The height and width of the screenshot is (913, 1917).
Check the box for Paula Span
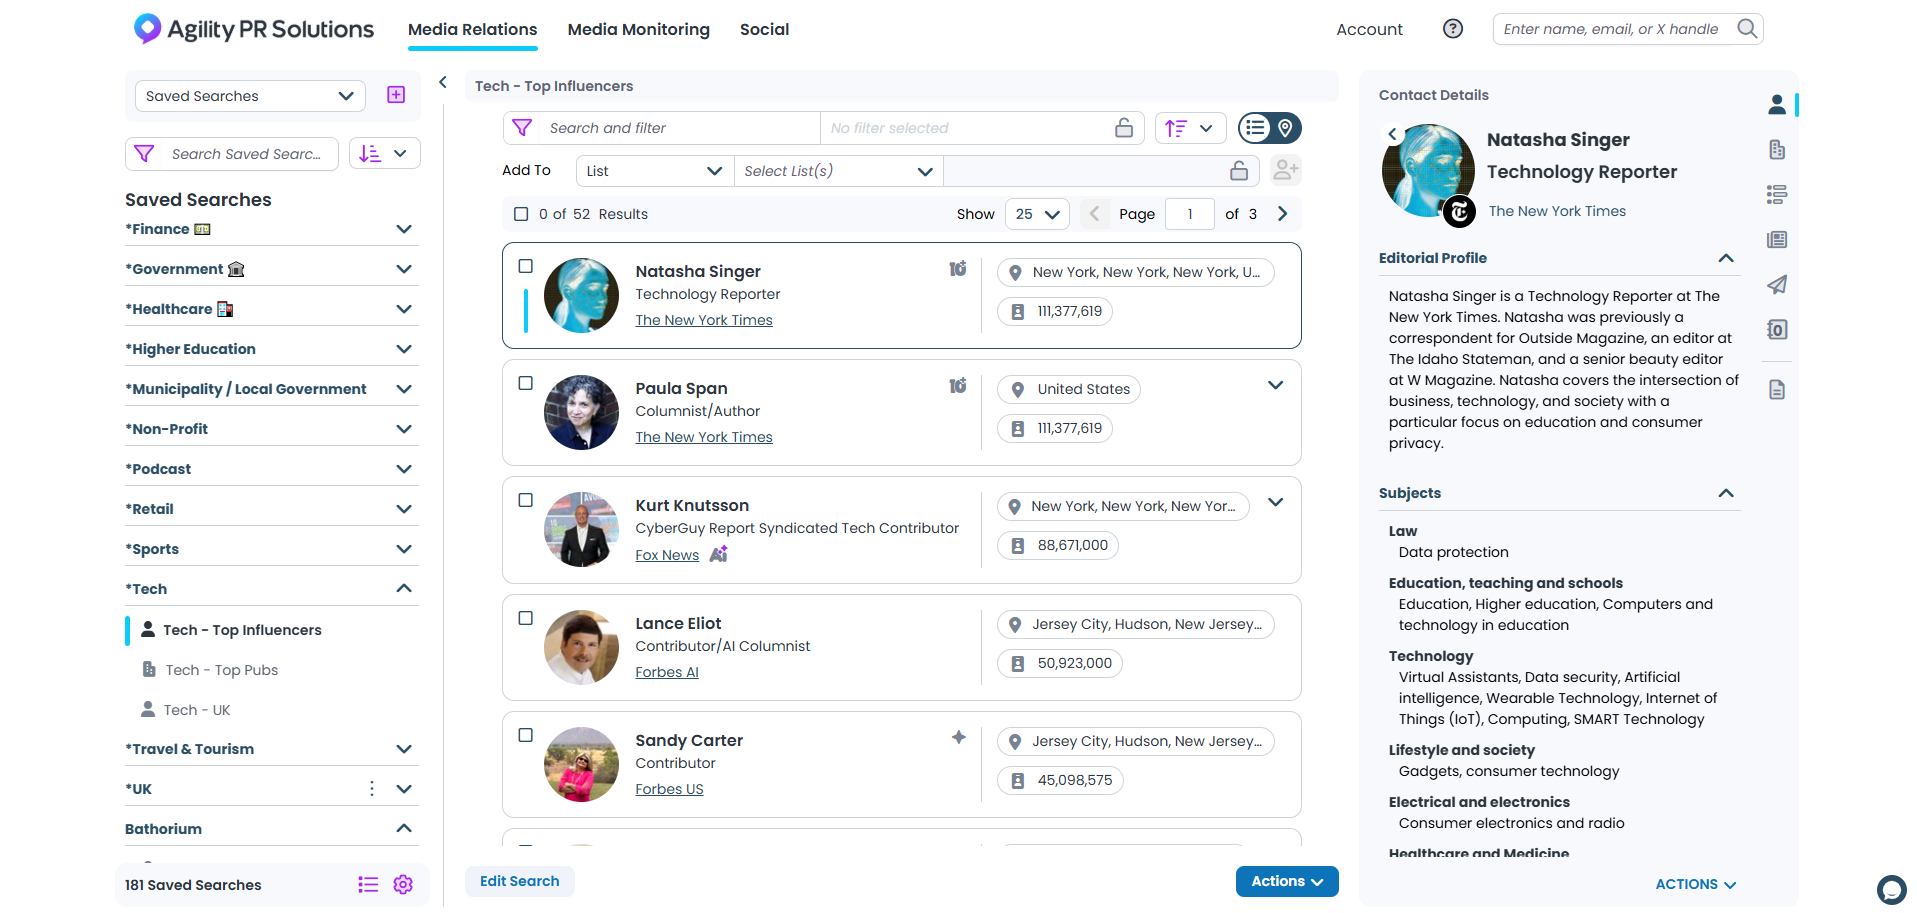(526, 383)
